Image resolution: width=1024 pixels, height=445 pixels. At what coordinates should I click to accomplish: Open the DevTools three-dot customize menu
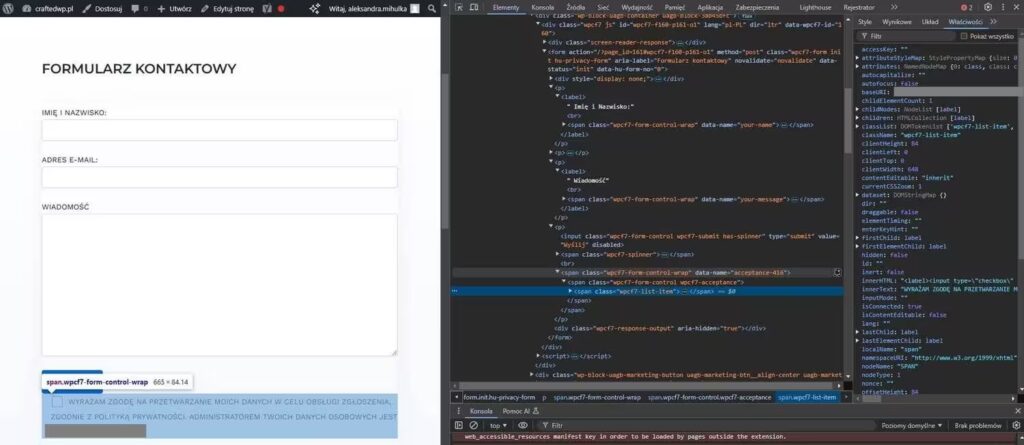click(x=1002, y=7)
